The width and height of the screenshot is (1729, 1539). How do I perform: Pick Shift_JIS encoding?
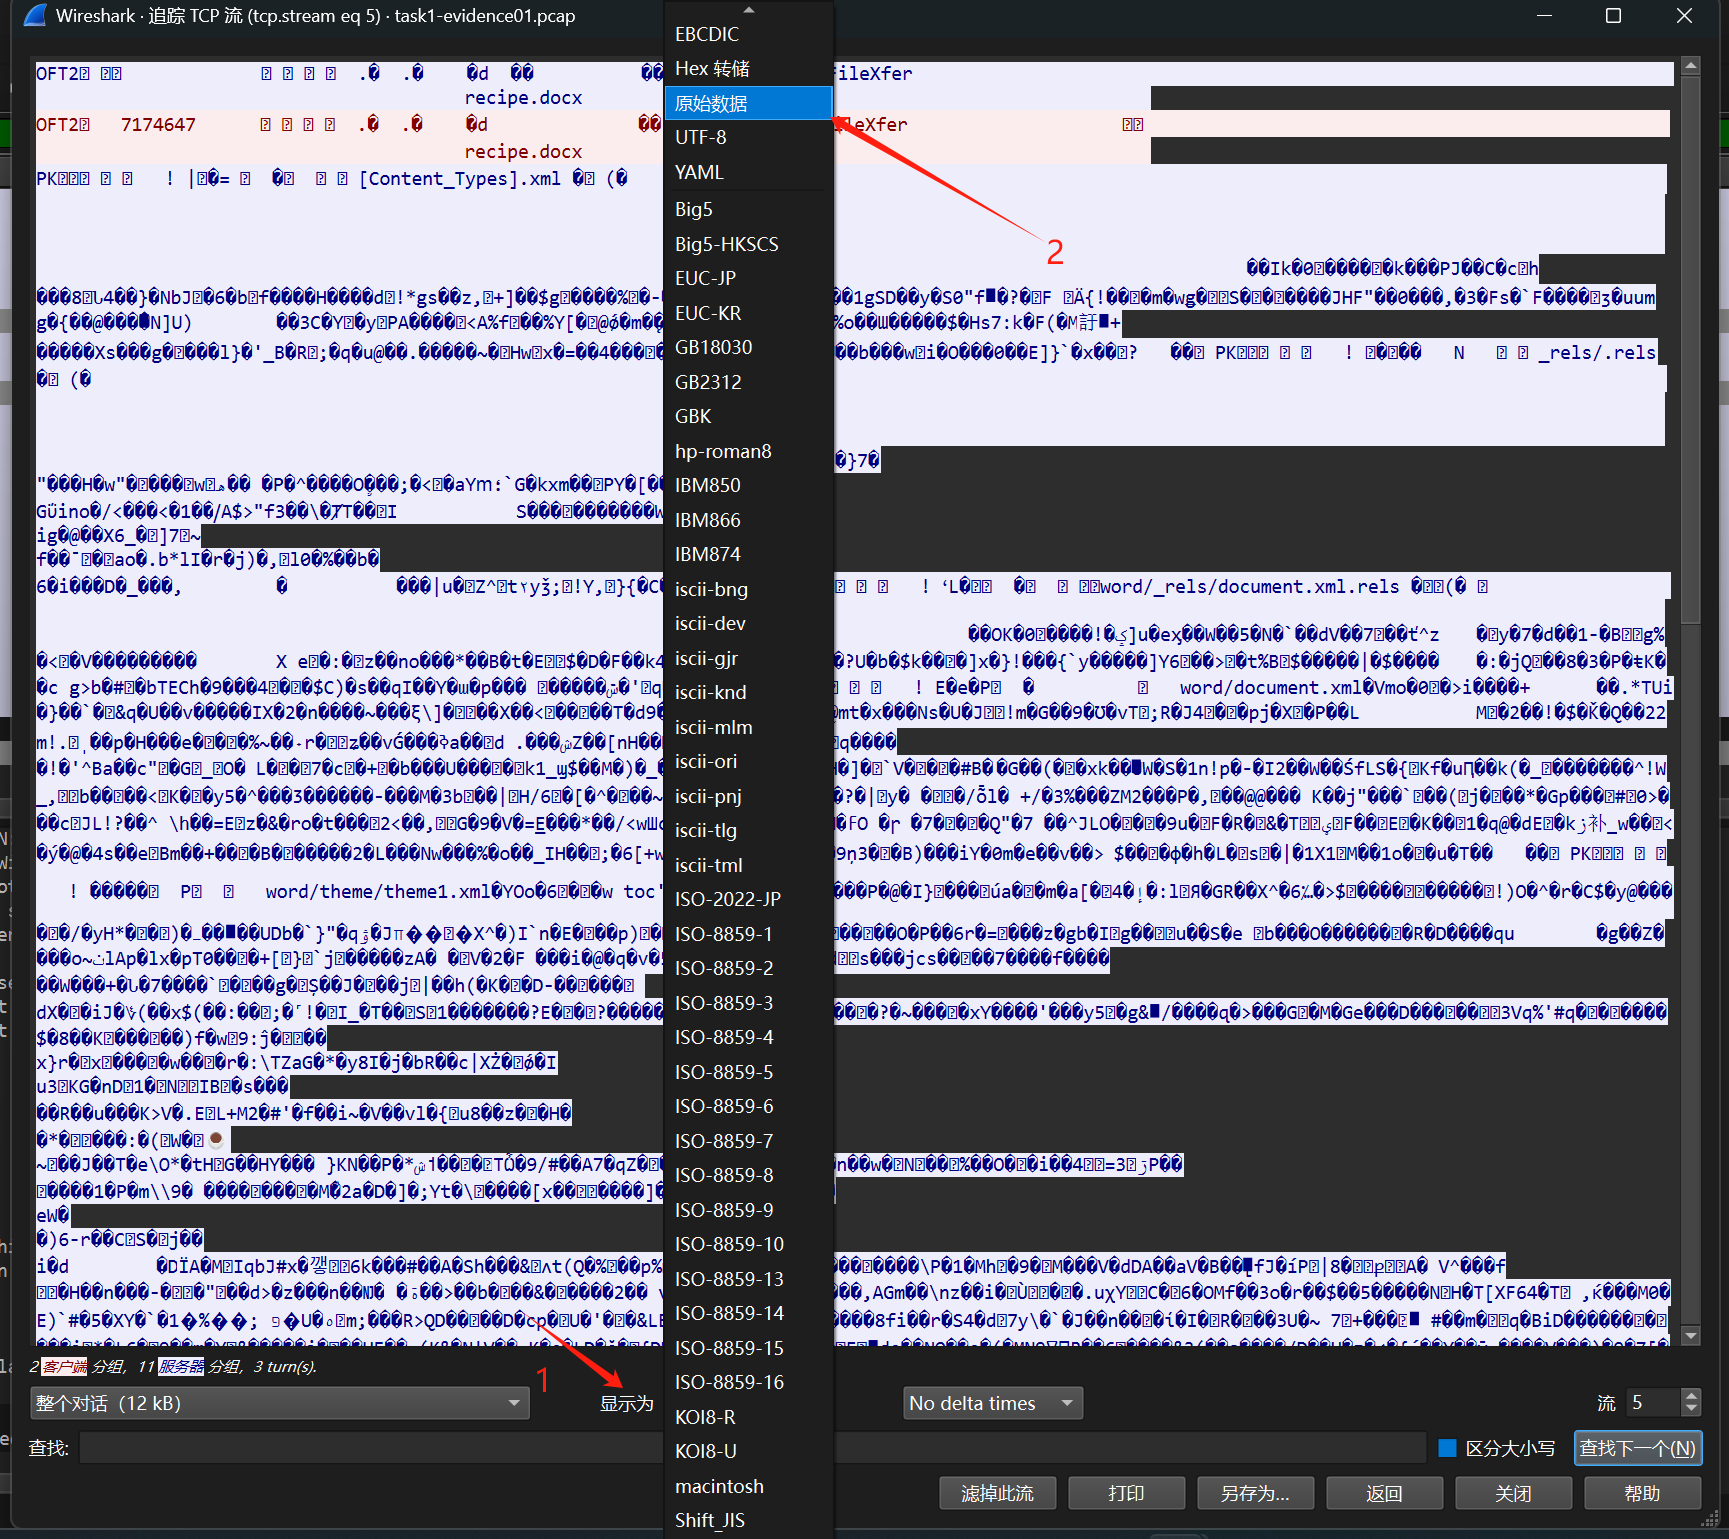click(749, 1520)
